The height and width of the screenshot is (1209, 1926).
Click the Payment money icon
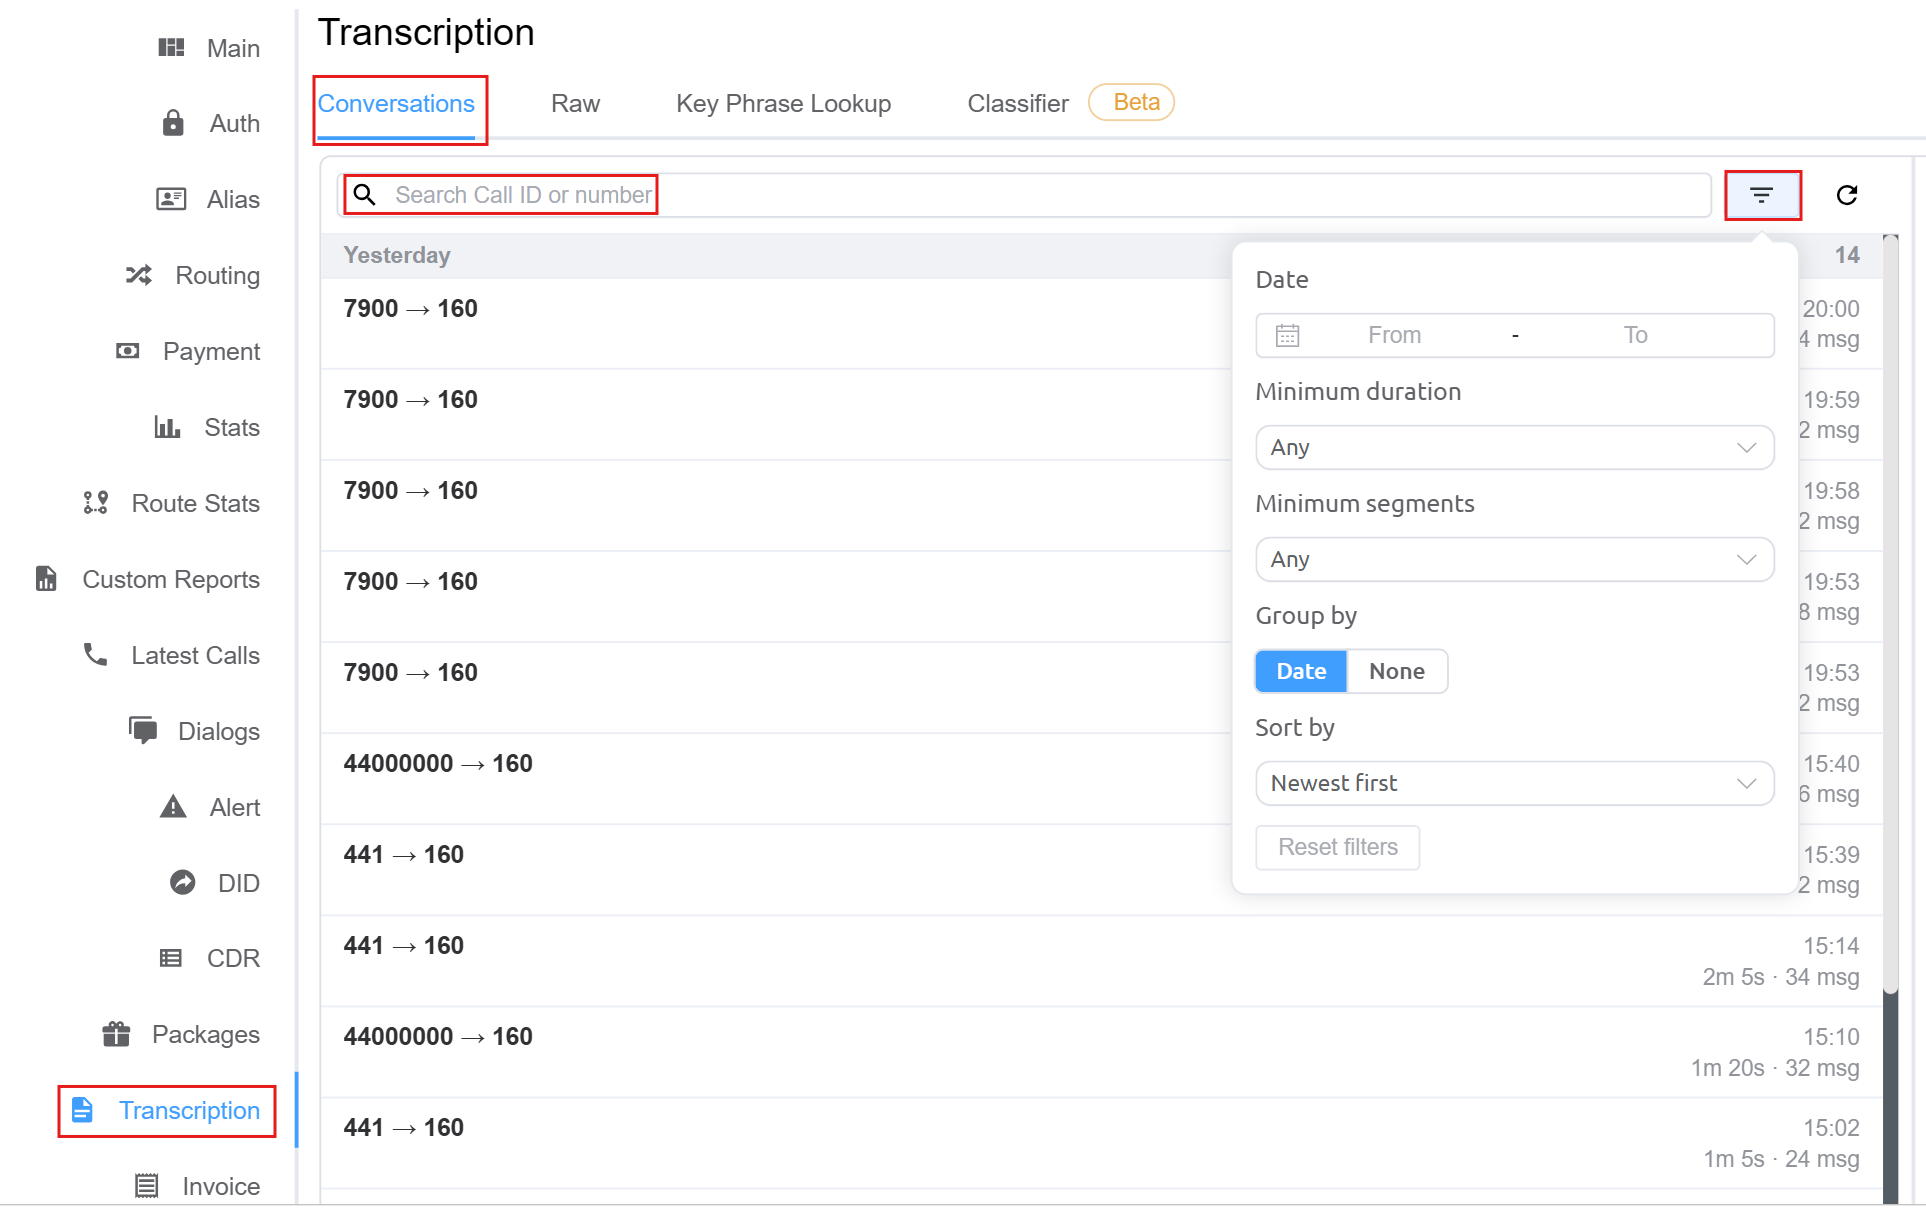point(127,351)
